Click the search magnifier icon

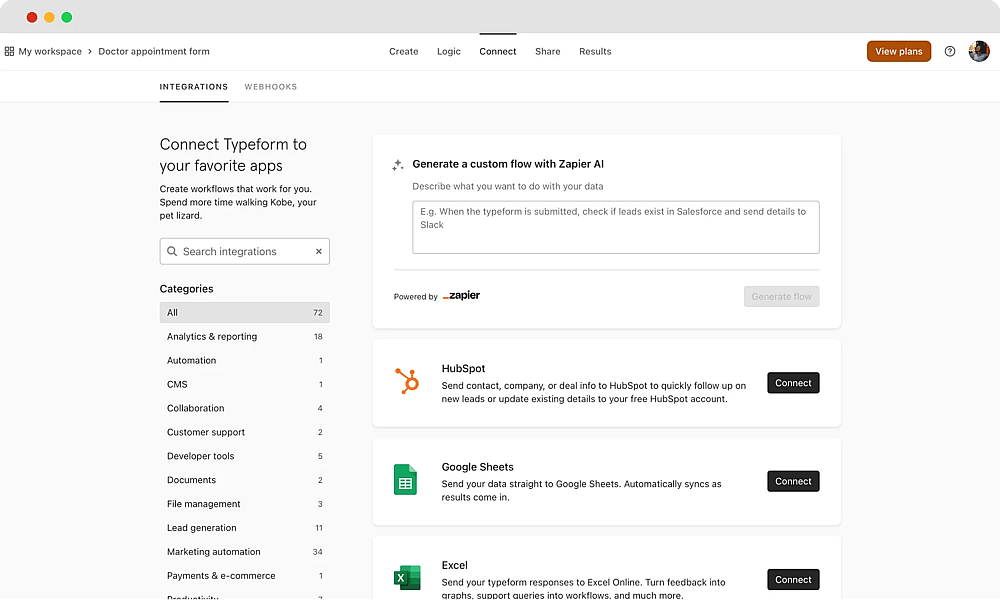(172, 251)
